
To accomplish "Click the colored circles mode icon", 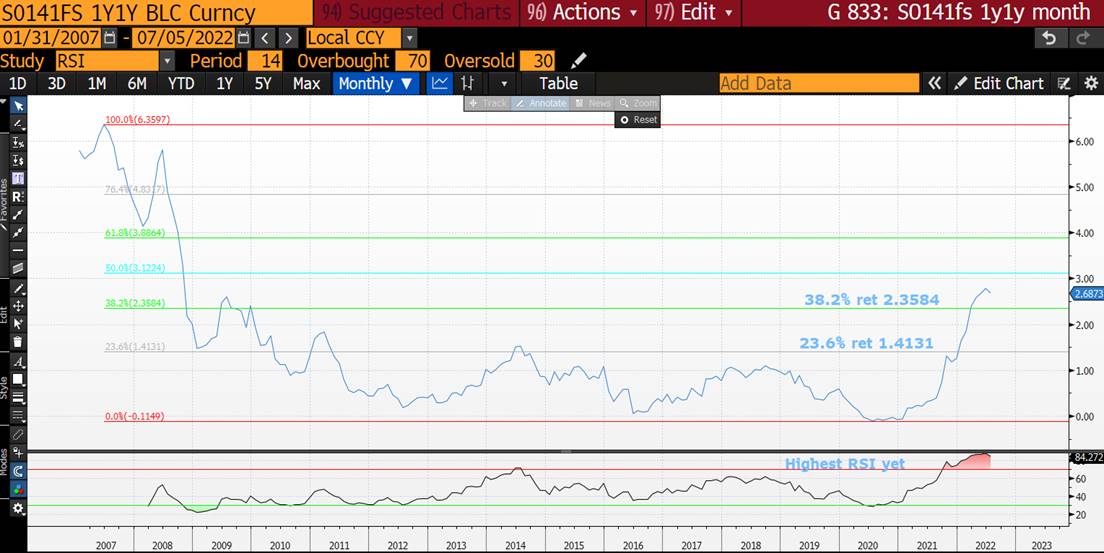I will 18,490.
